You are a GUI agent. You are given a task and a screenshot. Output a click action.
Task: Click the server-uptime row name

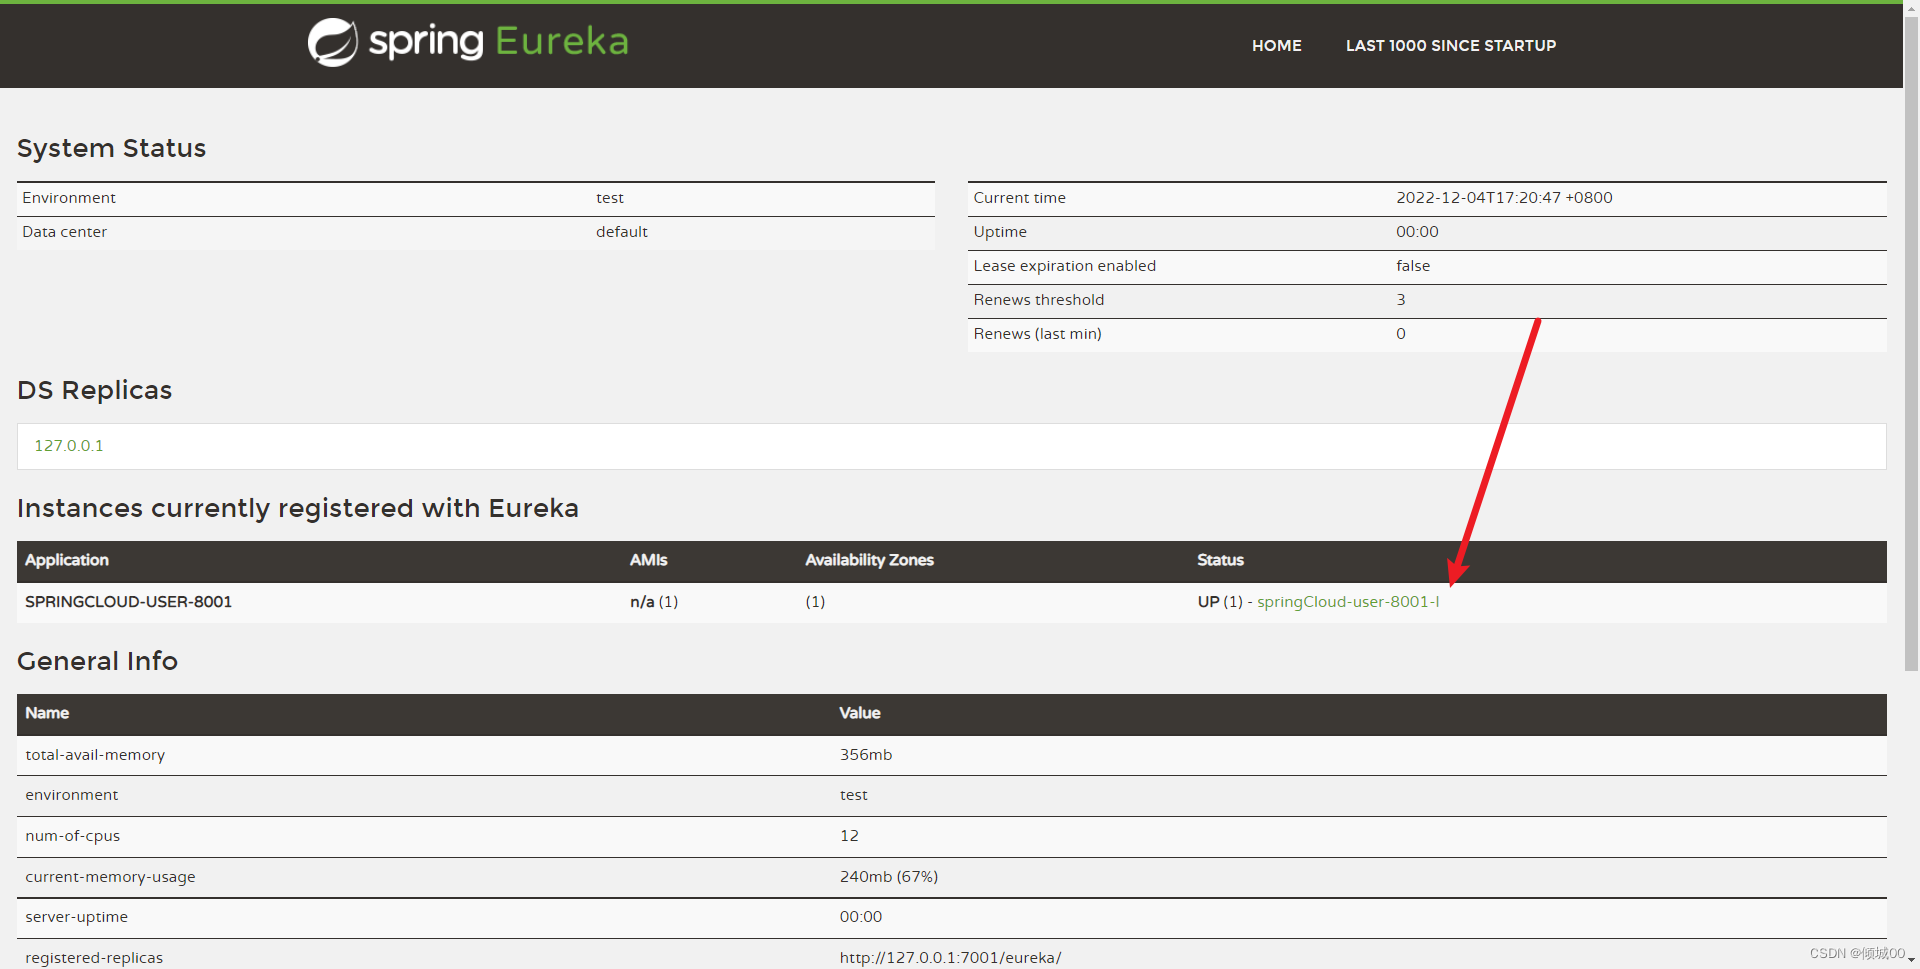pyautogui.click(x=76, y=917)
